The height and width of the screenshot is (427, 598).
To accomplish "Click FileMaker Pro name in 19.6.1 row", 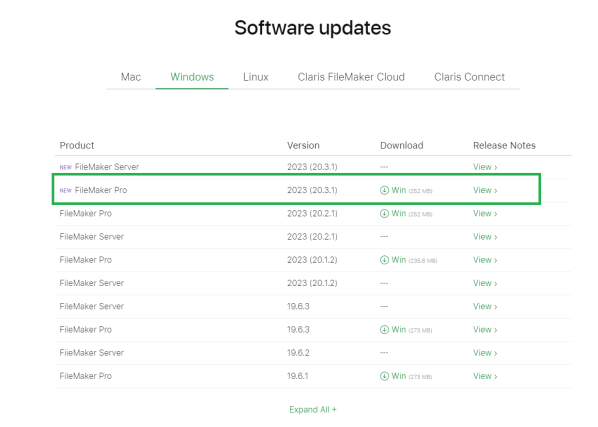I will 85,376.
